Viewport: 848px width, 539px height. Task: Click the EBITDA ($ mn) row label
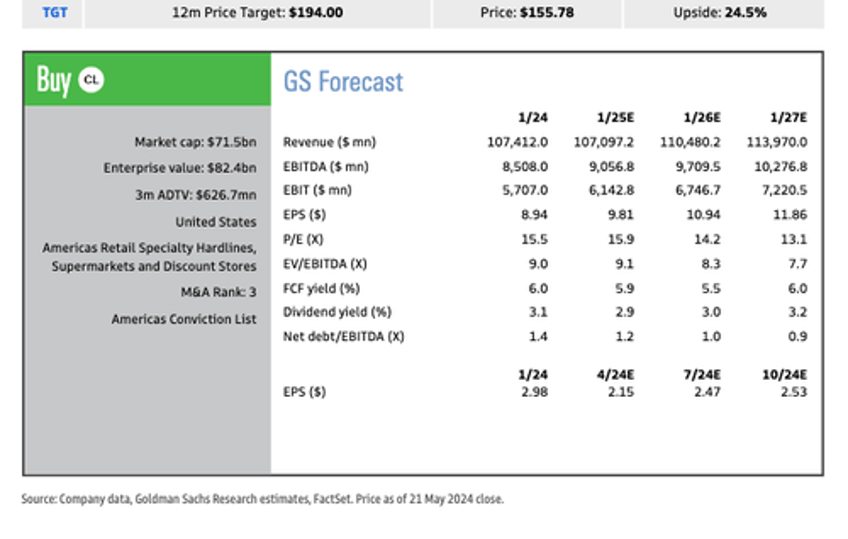326,166
